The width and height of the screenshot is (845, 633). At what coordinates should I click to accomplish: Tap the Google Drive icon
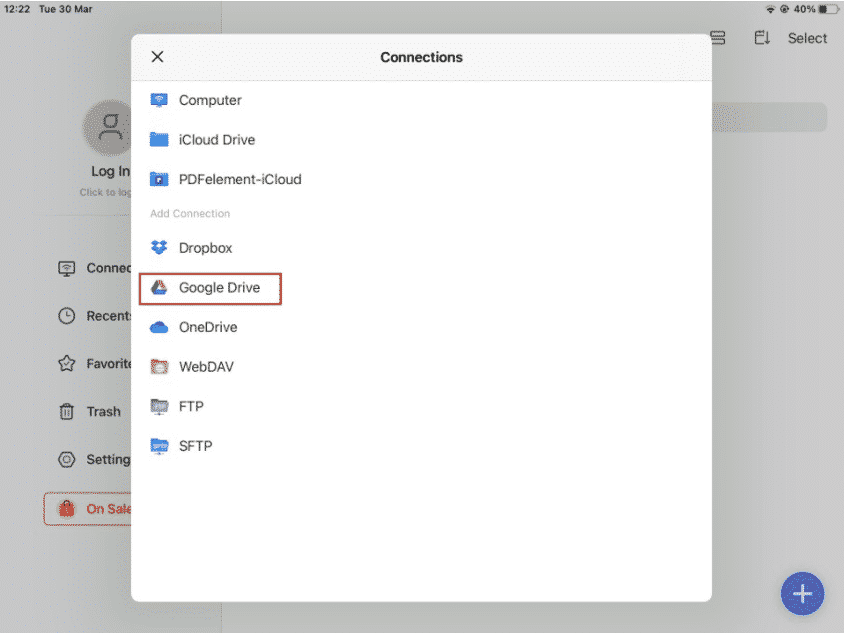(159, 288)
